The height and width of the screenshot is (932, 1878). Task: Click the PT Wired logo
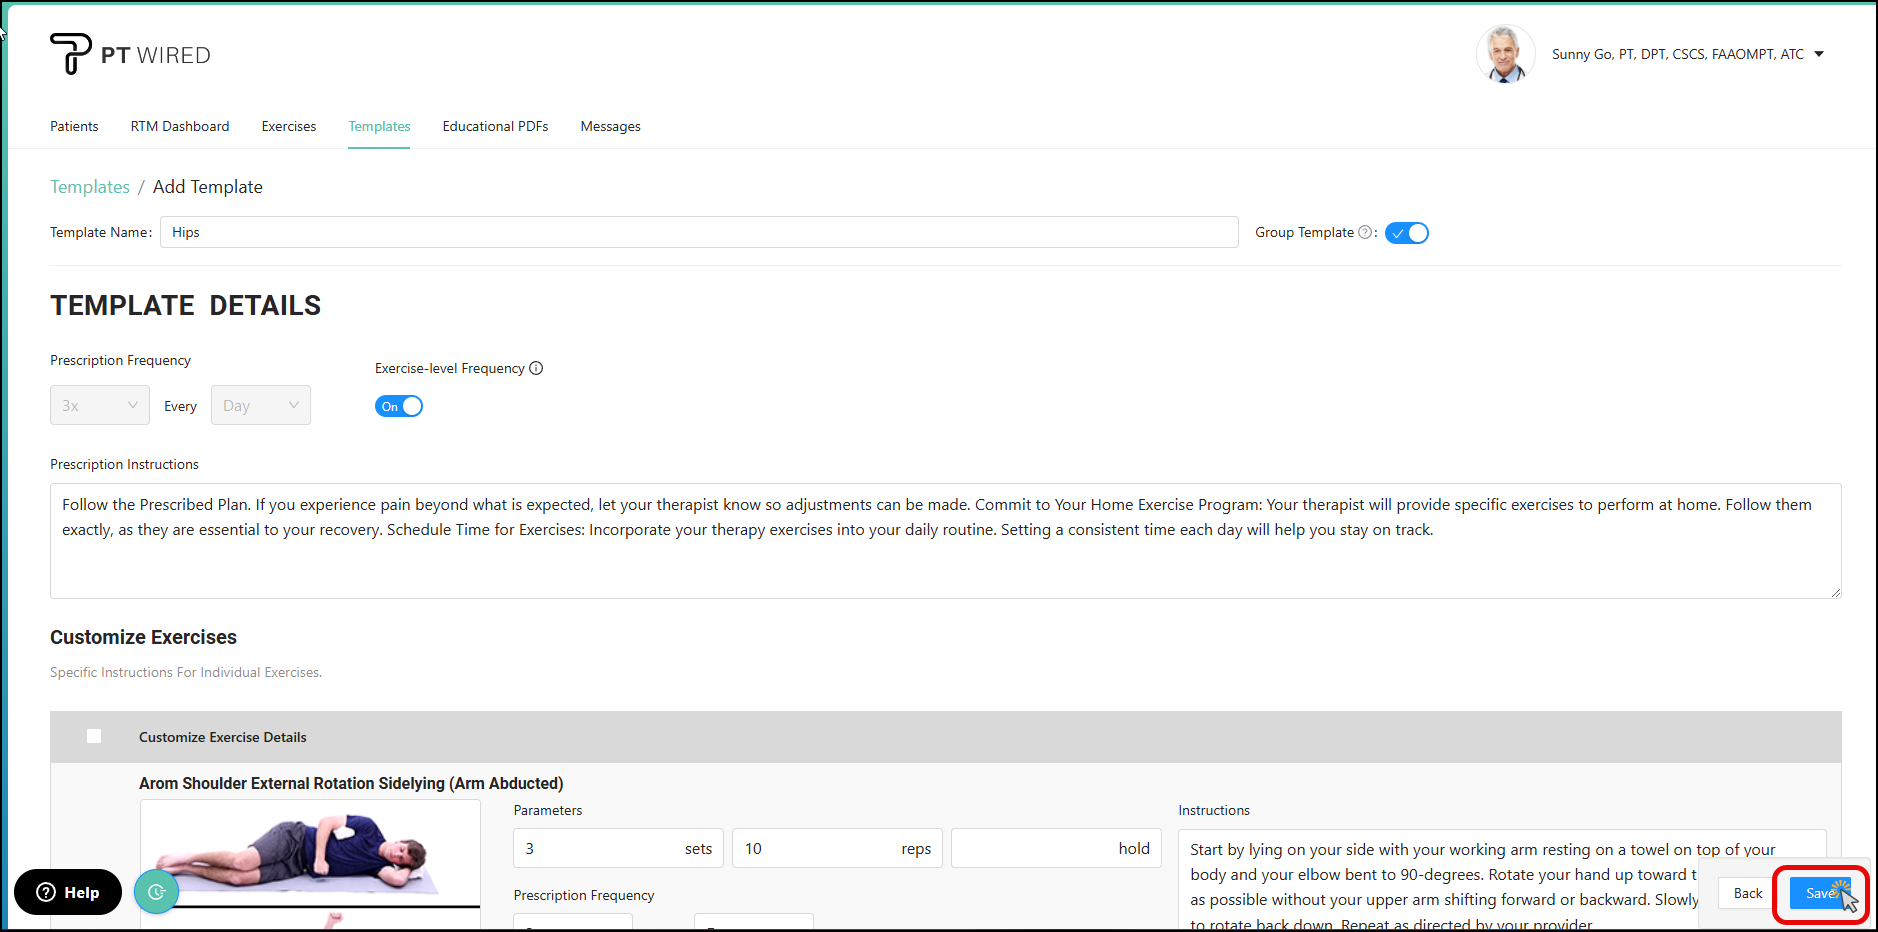click(130, 54)
